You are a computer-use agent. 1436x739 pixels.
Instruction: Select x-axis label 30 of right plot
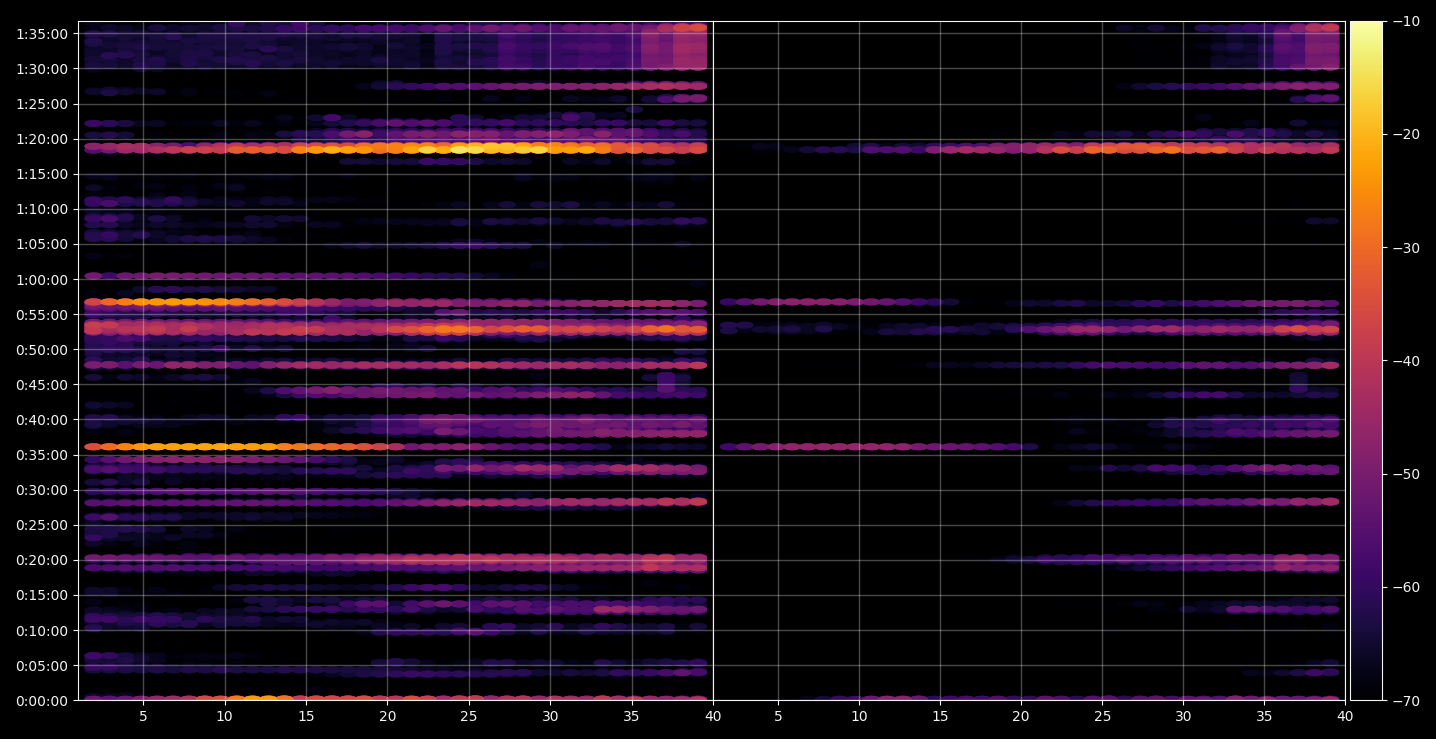pyautogui.click(x=1183, y=717)
